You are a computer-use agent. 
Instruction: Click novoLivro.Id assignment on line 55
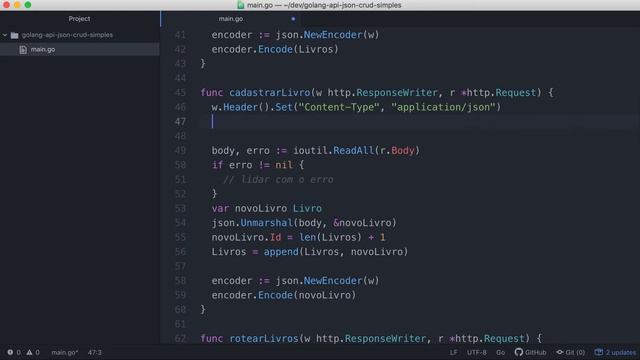(298, 238)
